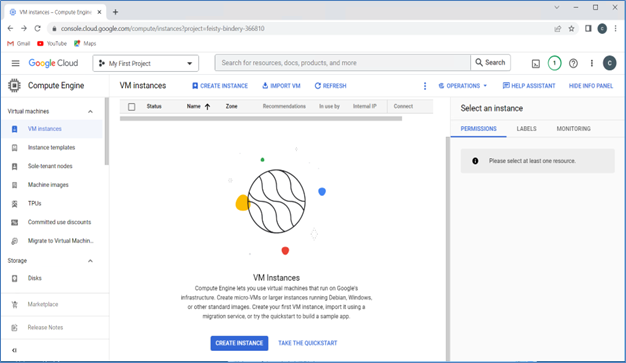
Task: Click the Compute Engine chip icon
Action: (x=14, y=85)
